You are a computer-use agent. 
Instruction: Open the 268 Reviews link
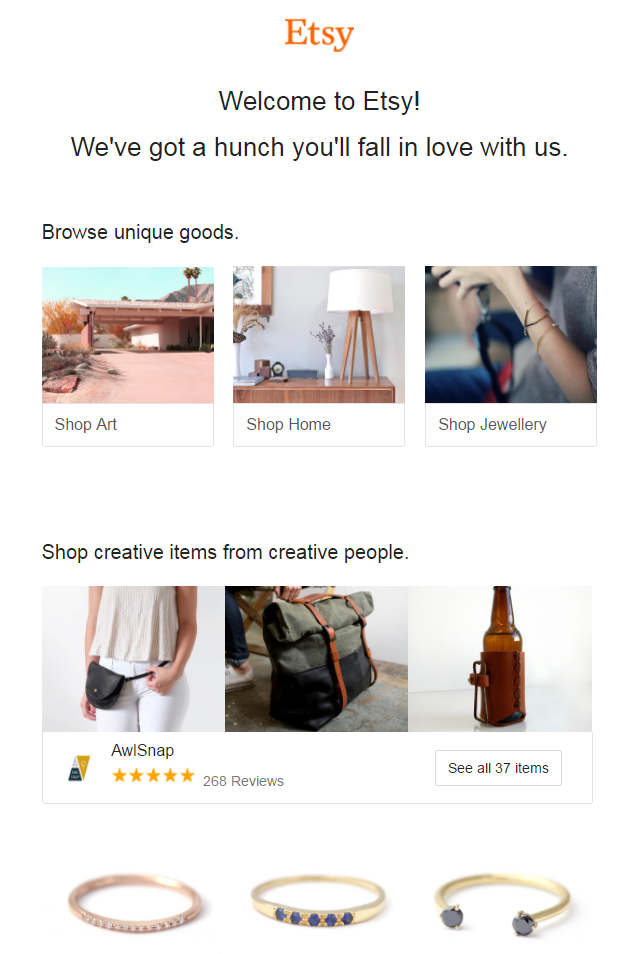(x=243, y=781)
